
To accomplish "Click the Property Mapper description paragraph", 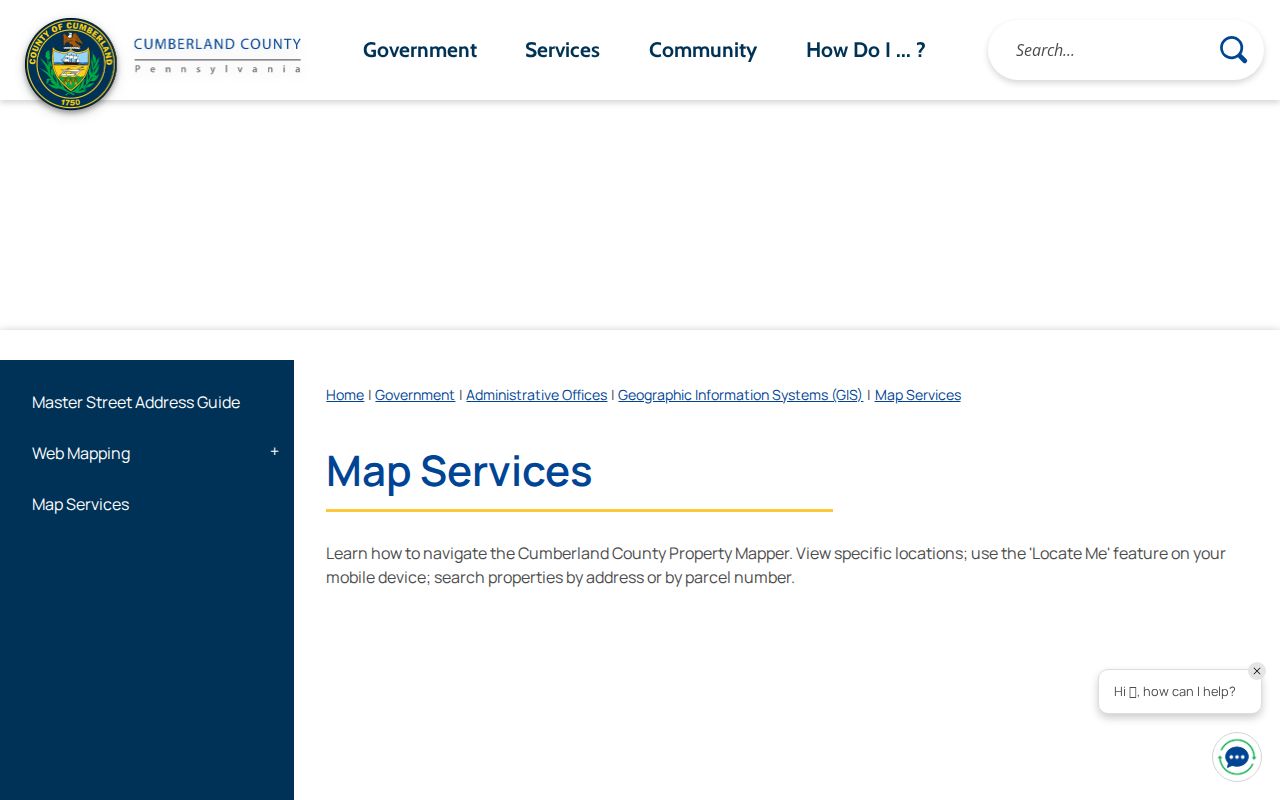I will tap(776, 565).
